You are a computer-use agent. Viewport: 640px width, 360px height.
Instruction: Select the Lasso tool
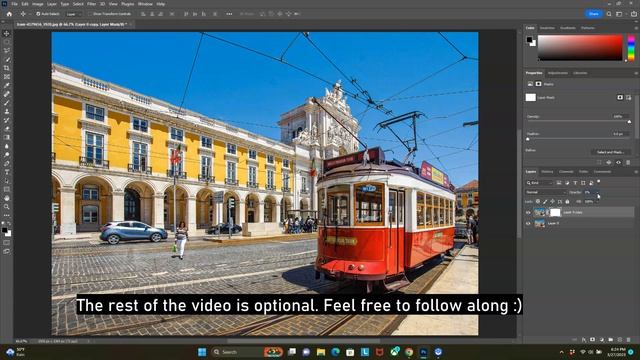coord(7,51)
